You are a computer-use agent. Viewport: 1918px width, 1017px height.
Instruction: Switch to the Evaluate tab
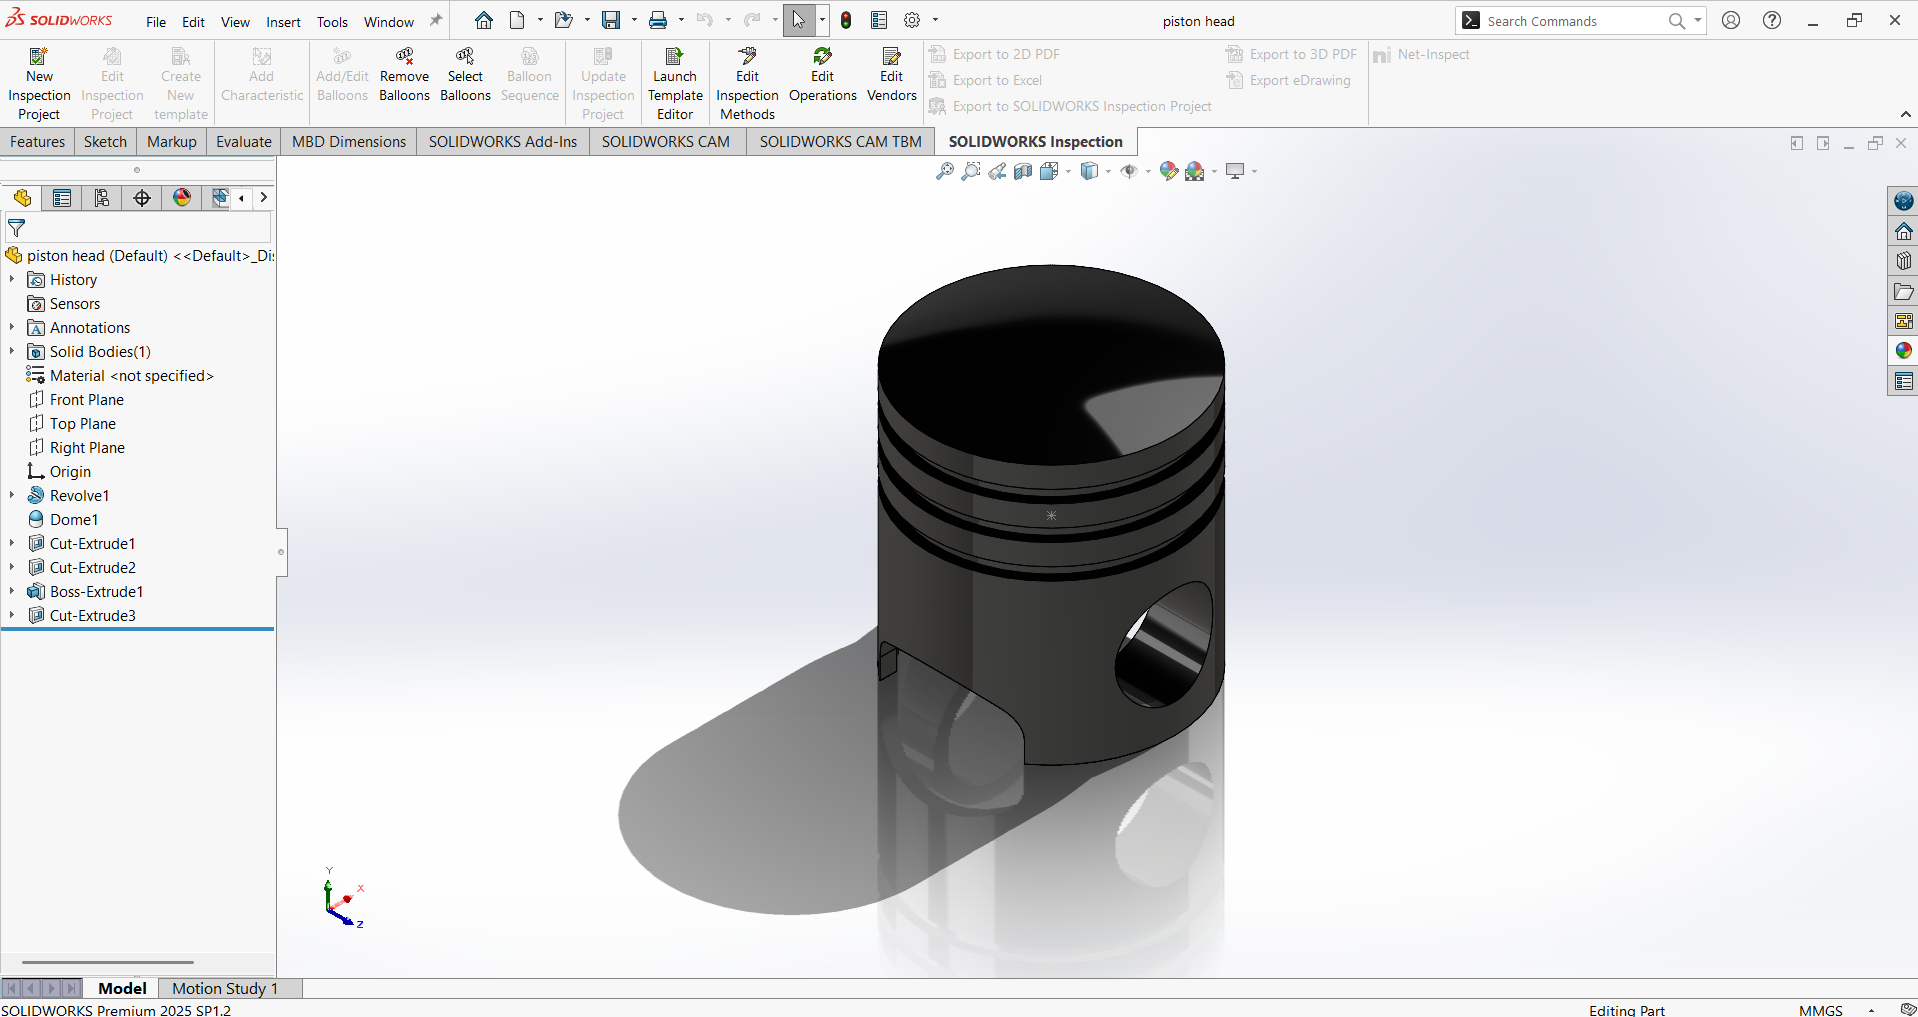click(244, 141)
